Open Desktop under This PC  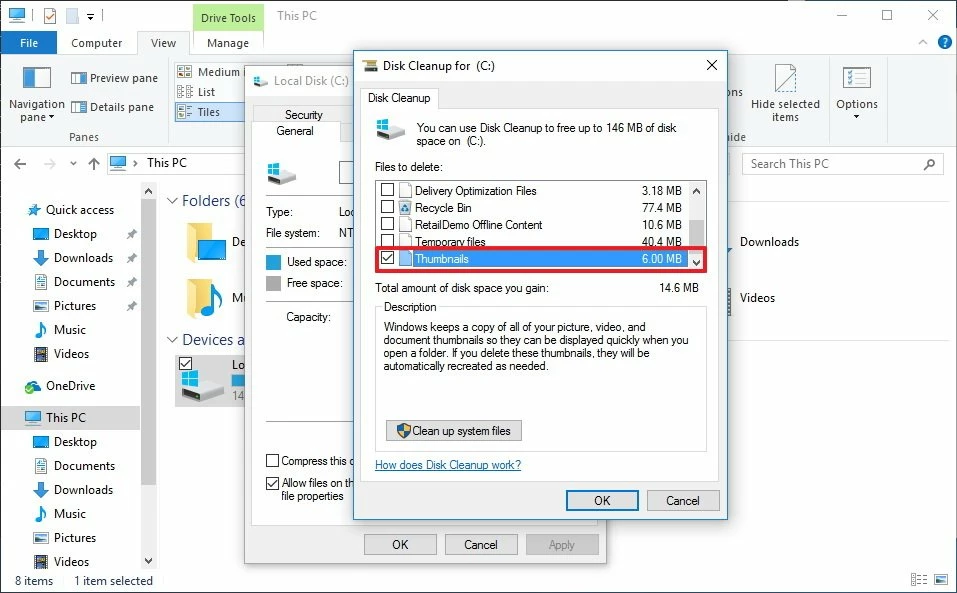74,442
